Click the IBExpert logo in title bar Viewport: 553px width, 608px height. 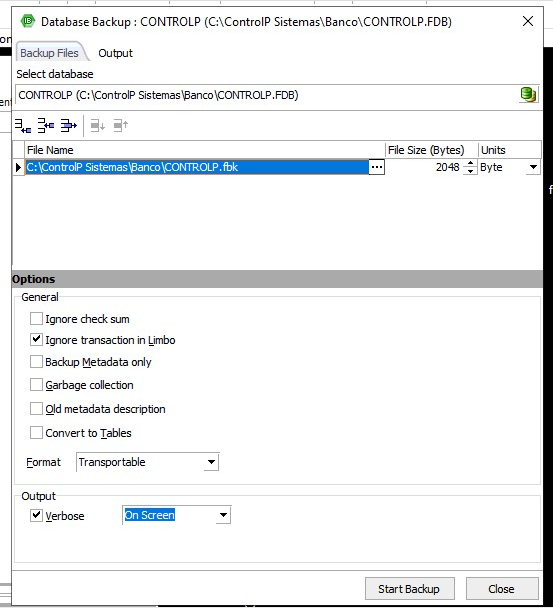[x=28, y=21]
